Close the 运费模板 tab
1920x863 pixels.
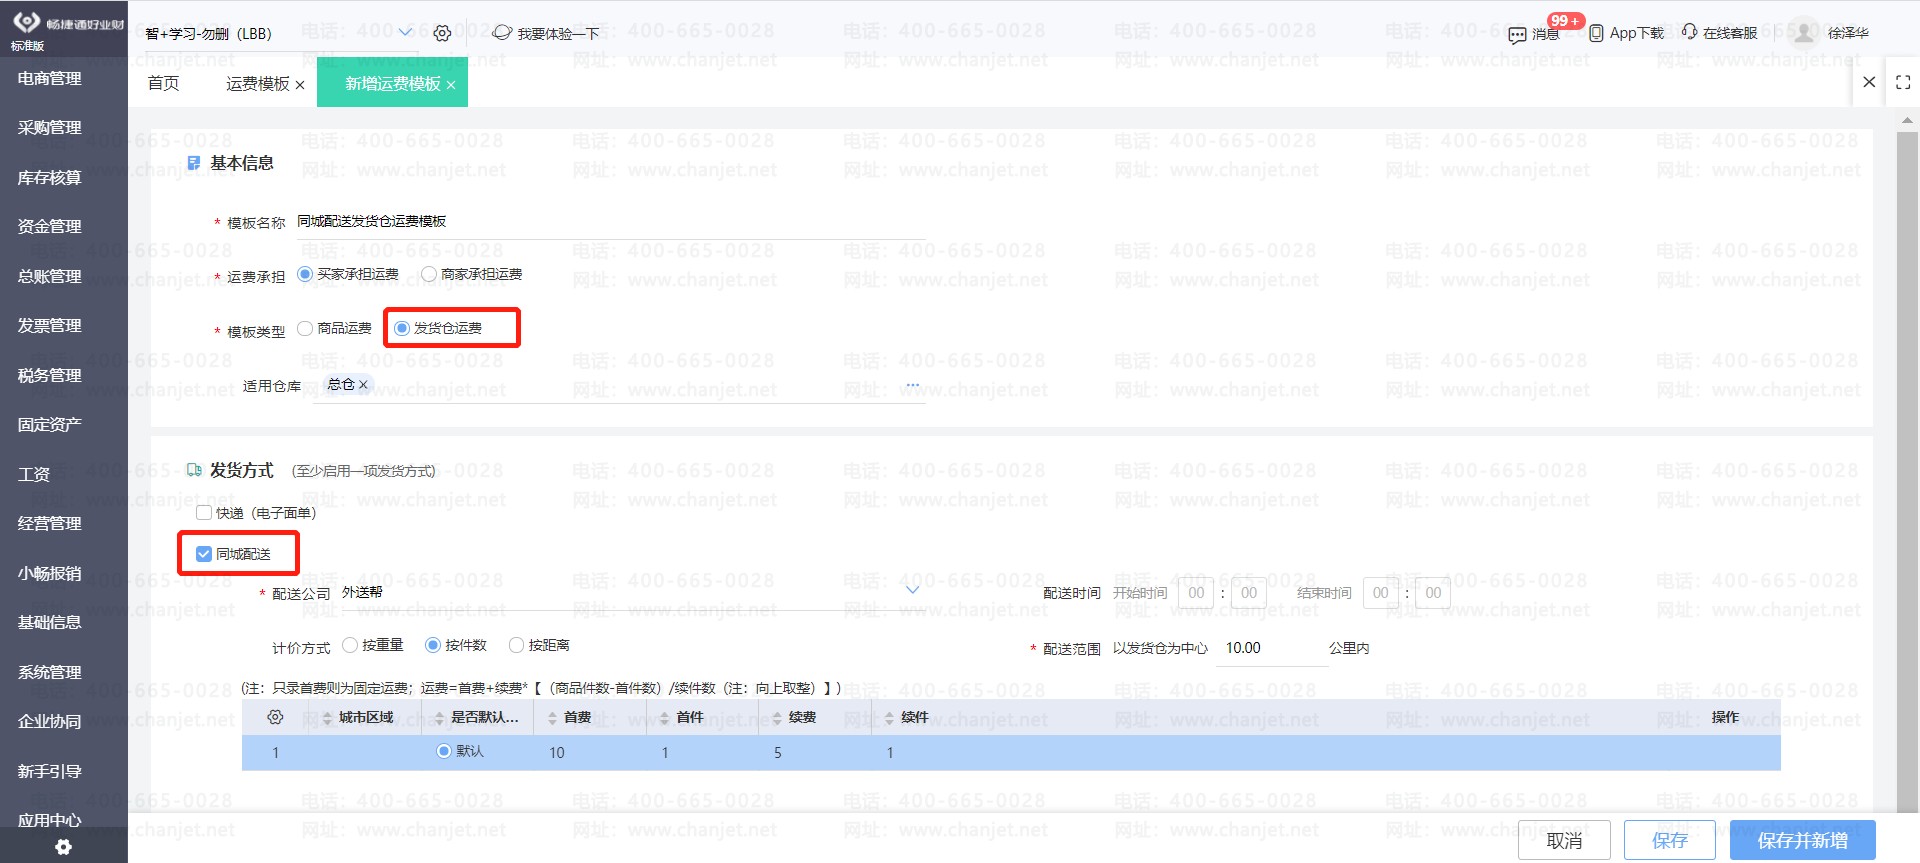click(x=300, y=85)
